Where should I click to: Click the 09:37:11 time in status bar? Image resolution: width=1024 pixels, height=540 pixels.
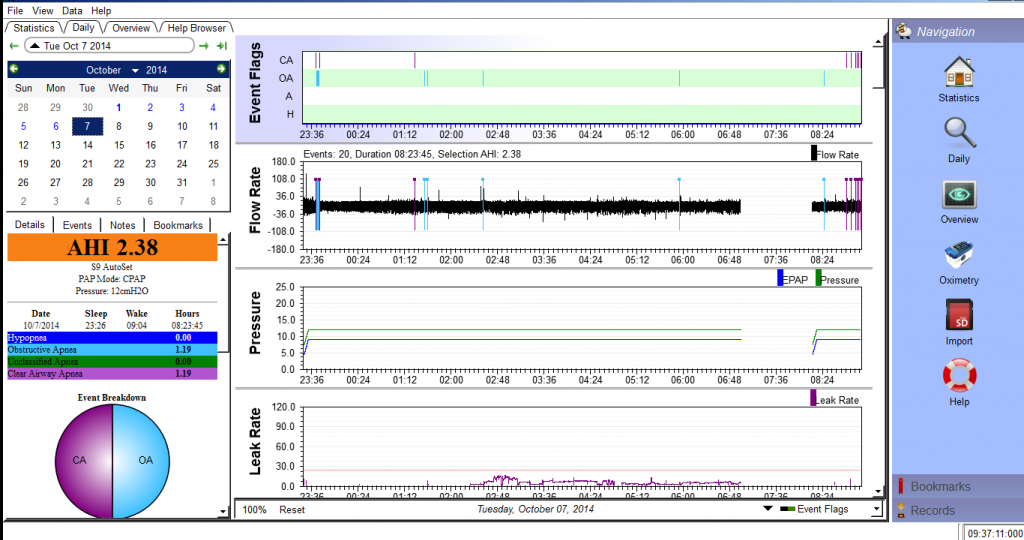pyautogui.click(x=993, y=533)
